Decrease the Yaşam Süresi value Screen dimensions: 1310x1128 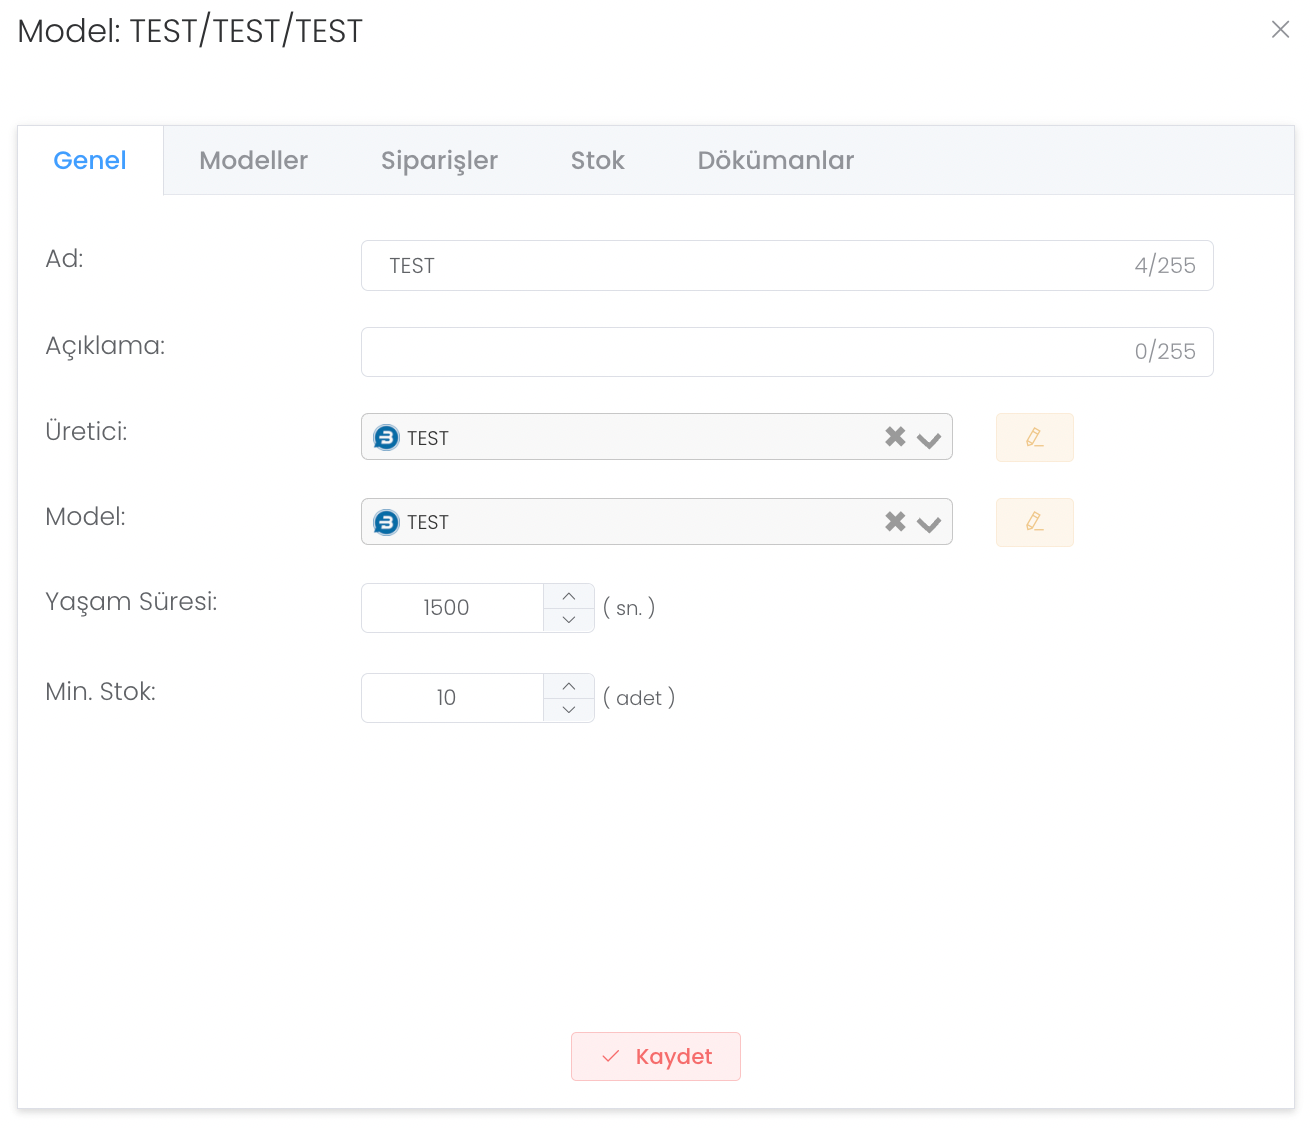[569, 620]
